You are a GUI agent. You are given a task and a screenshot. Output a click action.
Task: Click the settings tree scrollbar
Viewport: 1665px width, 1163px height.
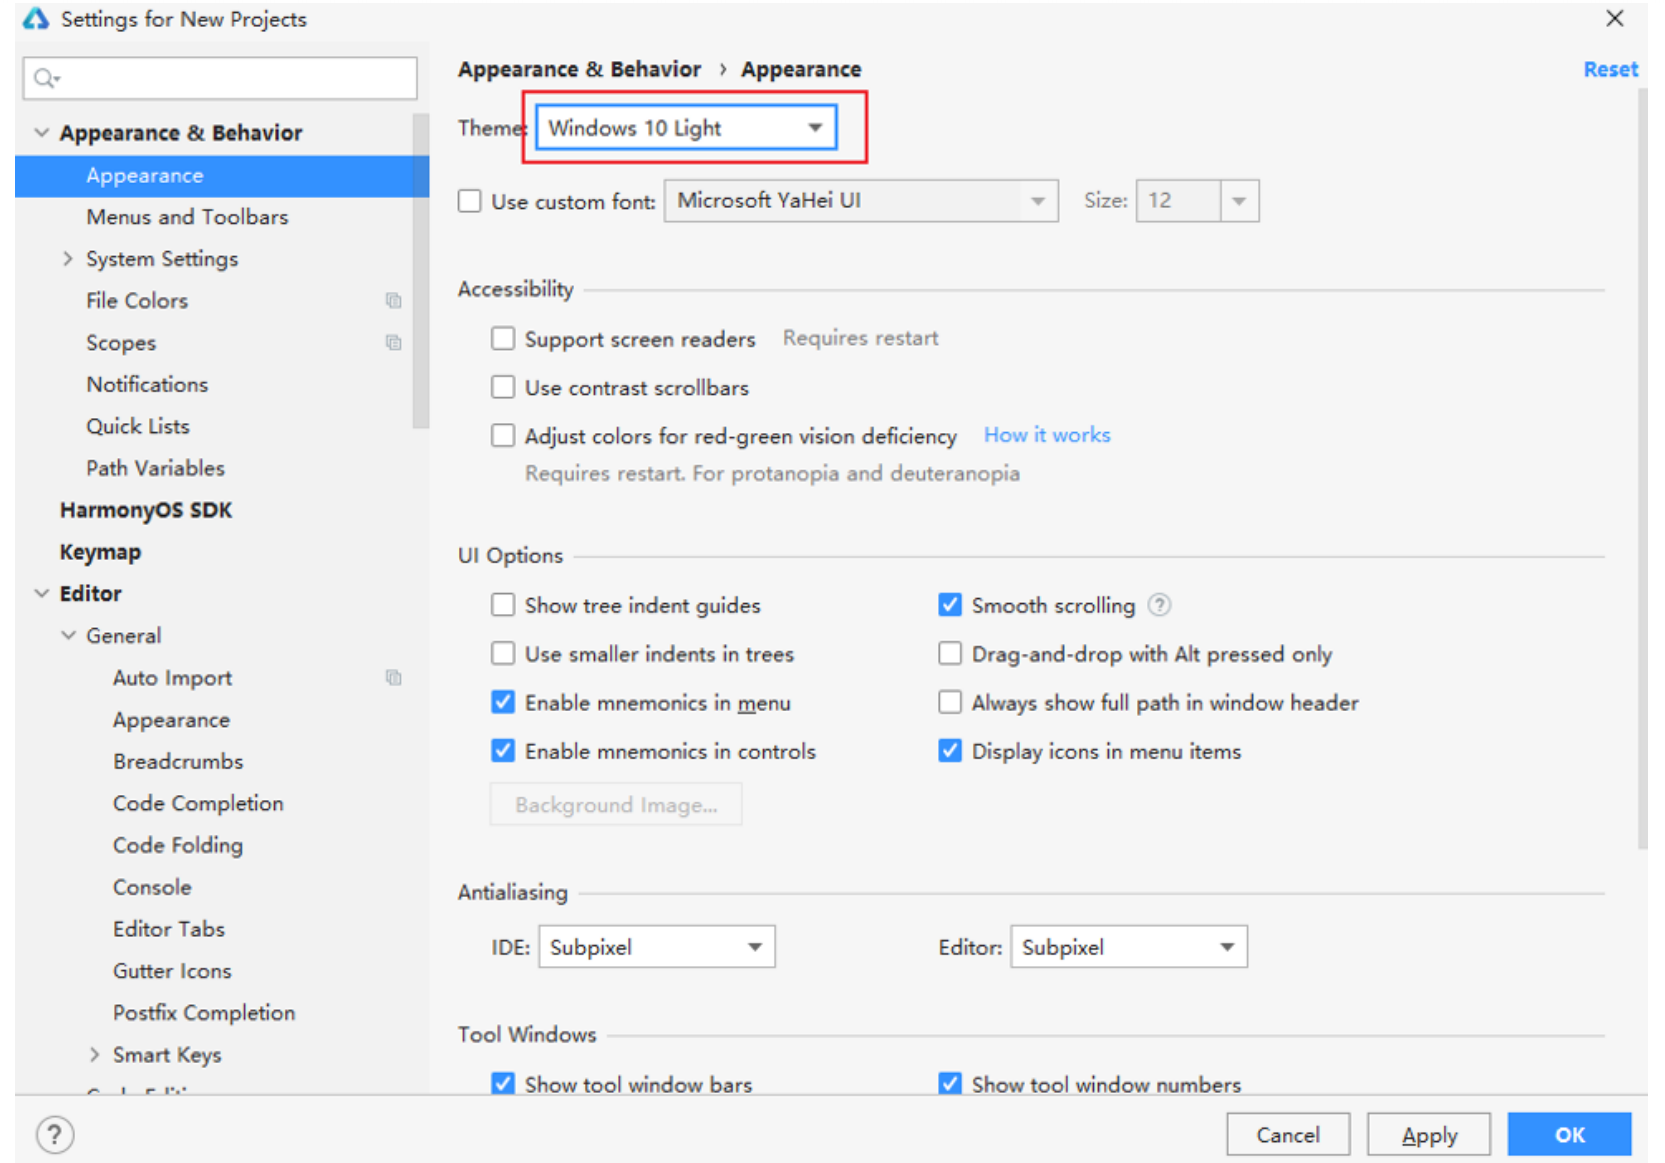(420, 270)
